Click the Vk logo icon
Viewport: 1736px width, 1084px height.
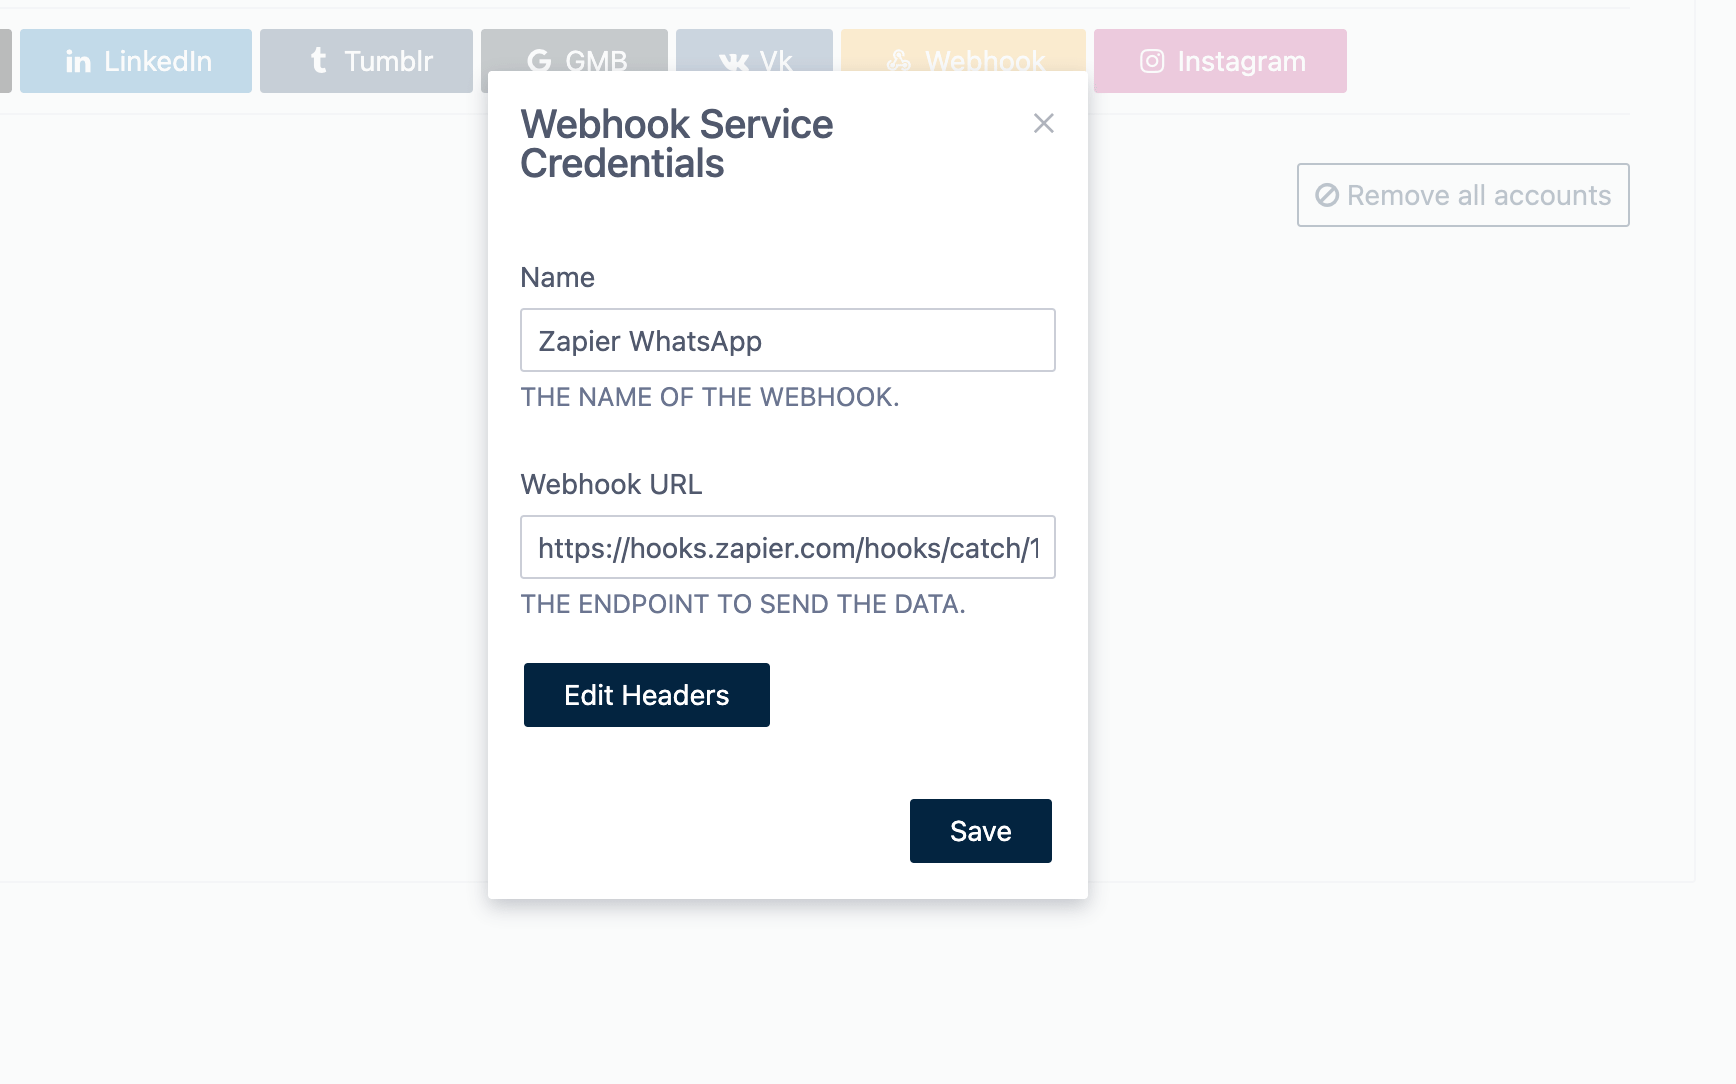(733, 62)
